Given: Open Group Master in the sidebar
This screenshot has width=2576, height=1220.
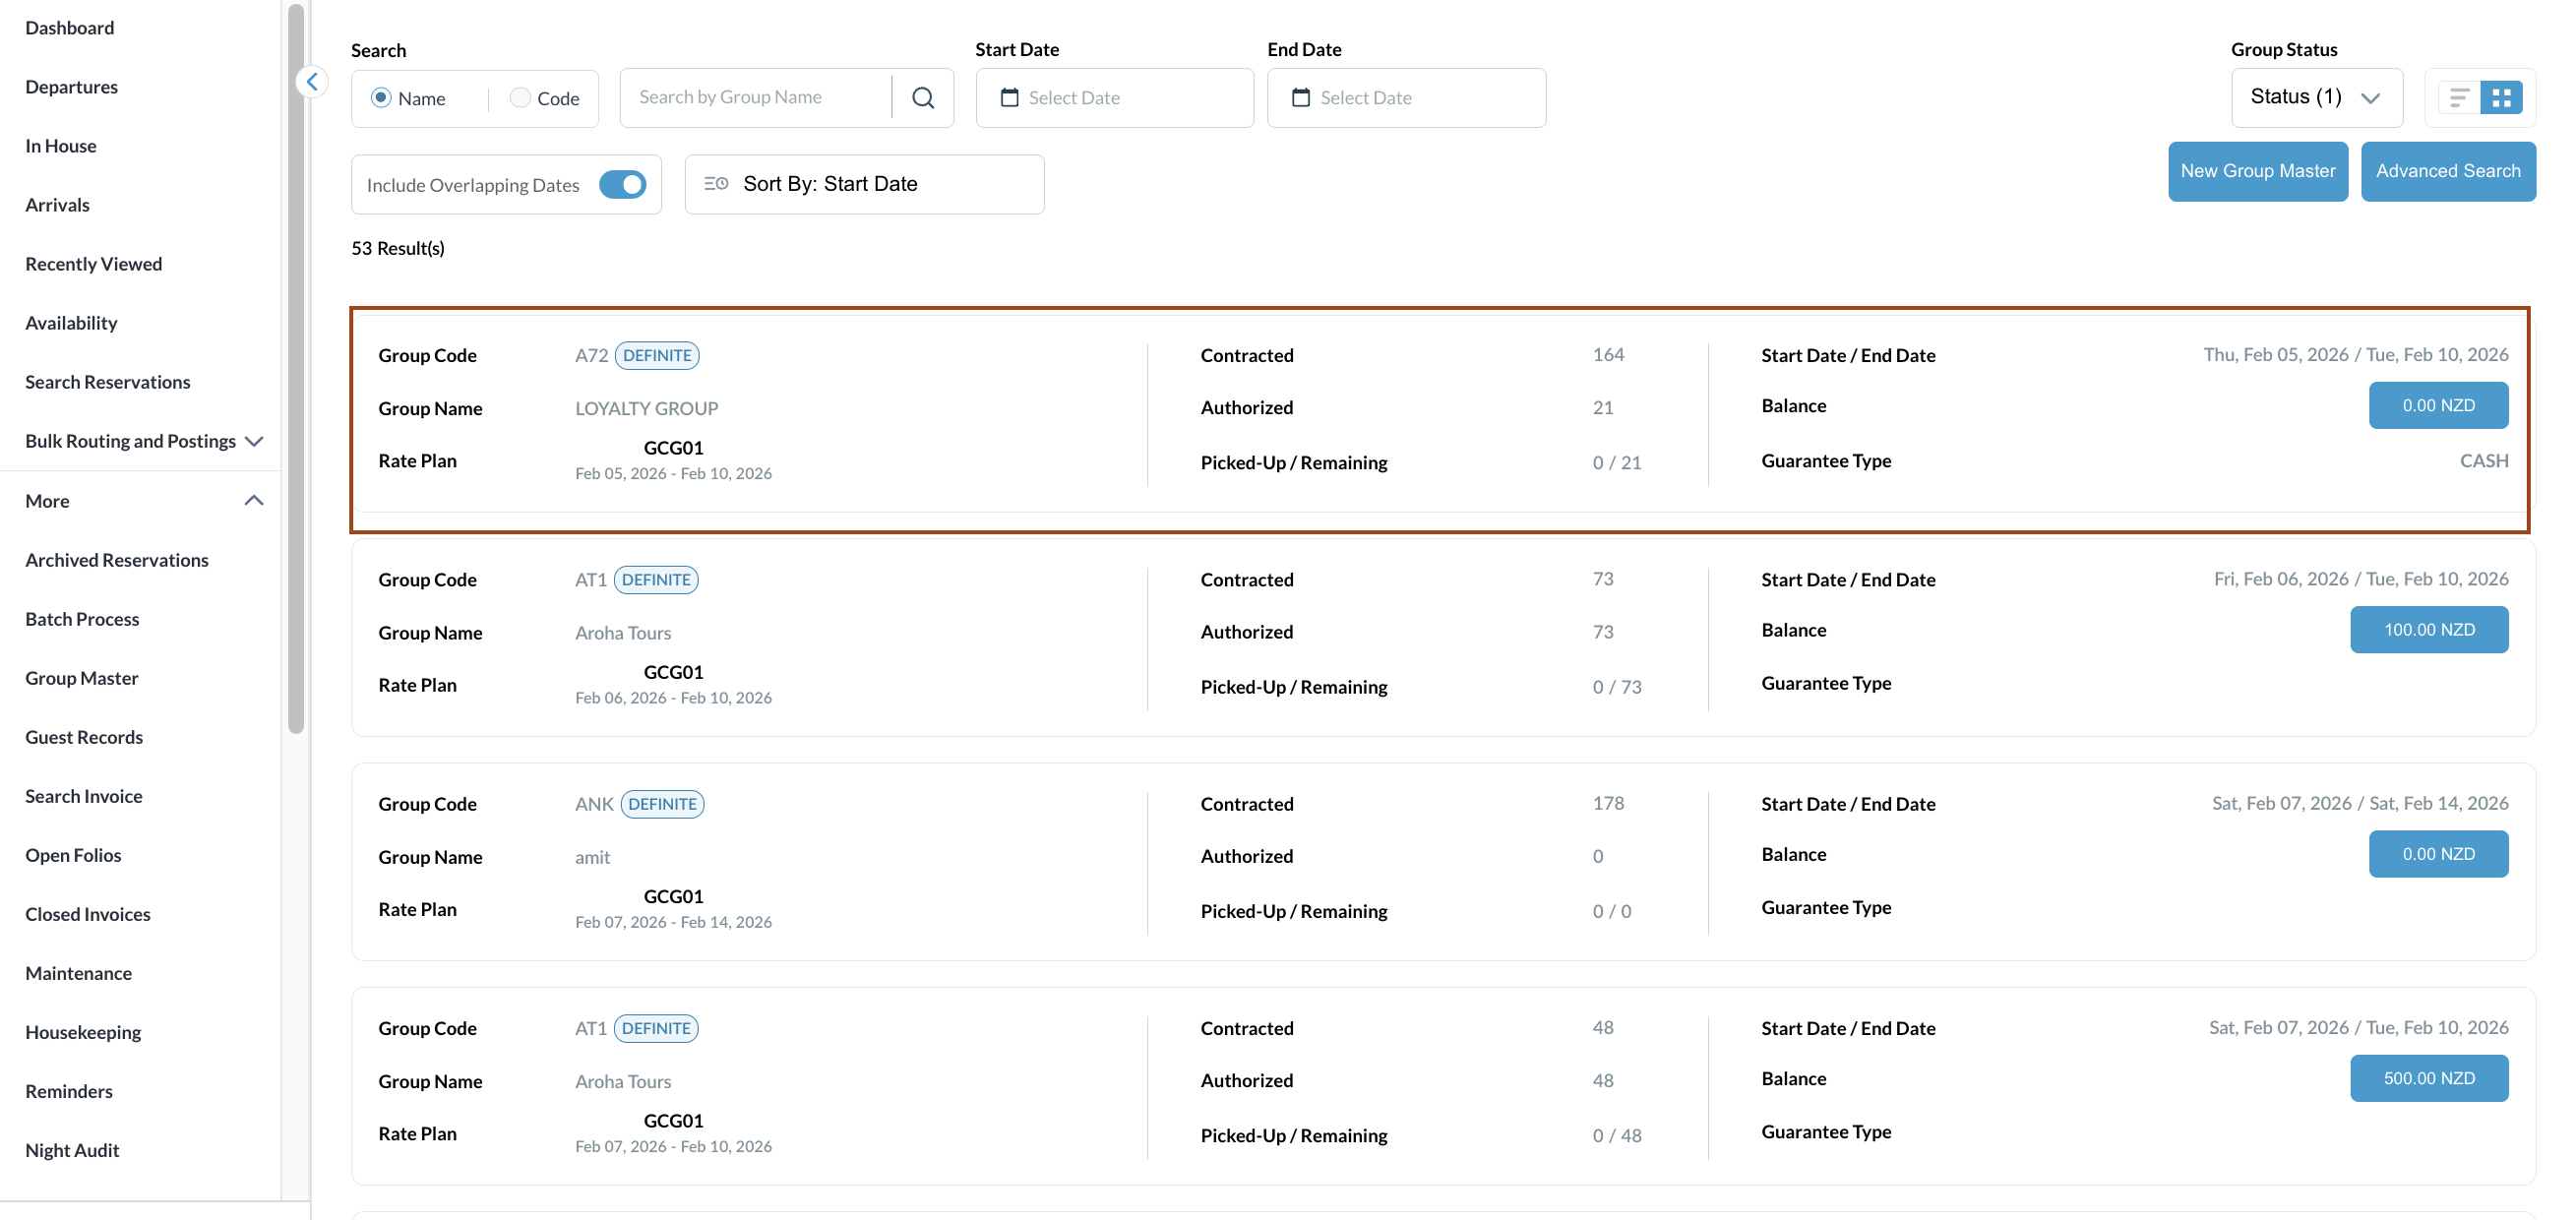Looking at the screenshot, I should pos(82,678).
